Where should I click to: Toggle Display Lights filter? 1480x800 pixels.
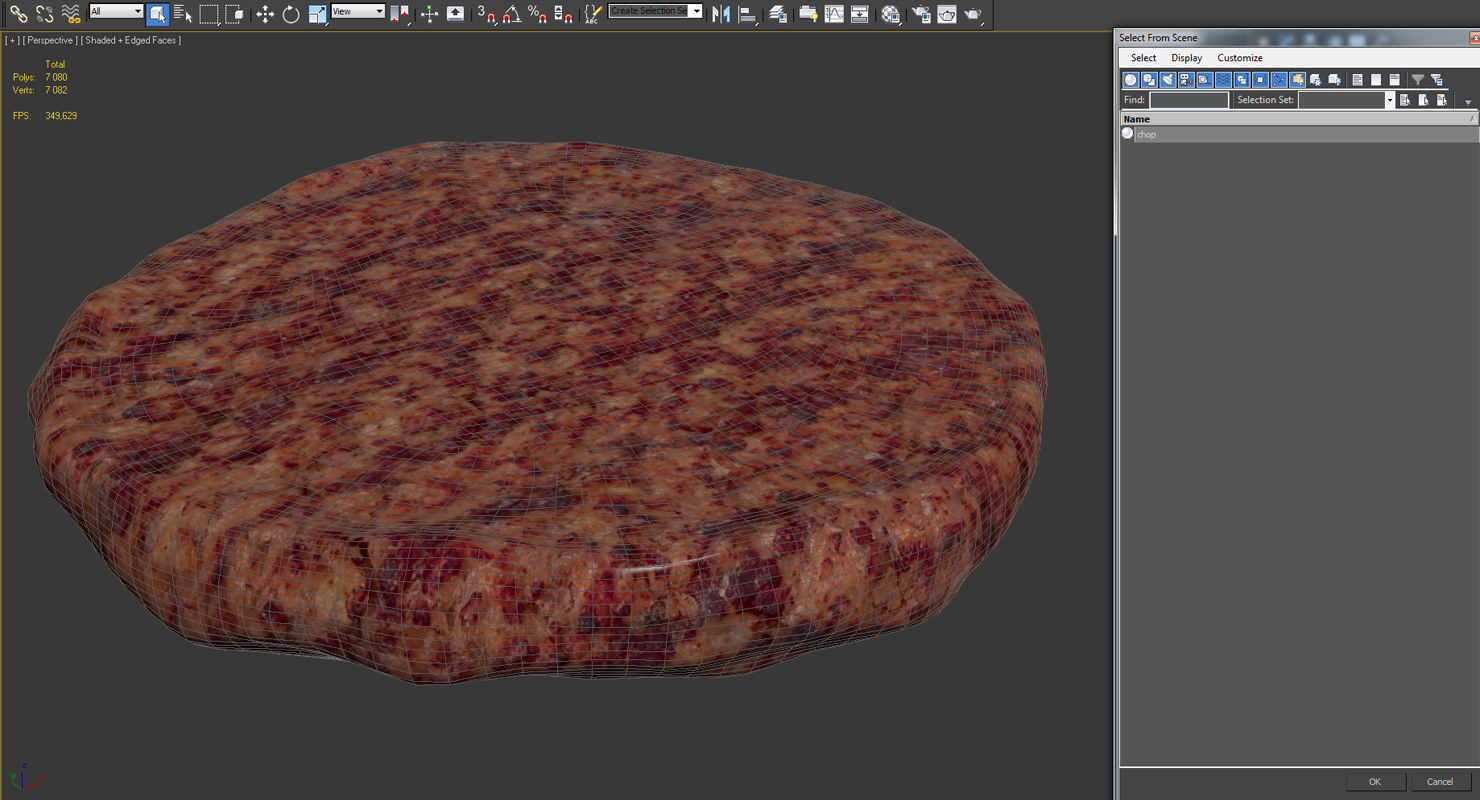(x=1168, y=80)
